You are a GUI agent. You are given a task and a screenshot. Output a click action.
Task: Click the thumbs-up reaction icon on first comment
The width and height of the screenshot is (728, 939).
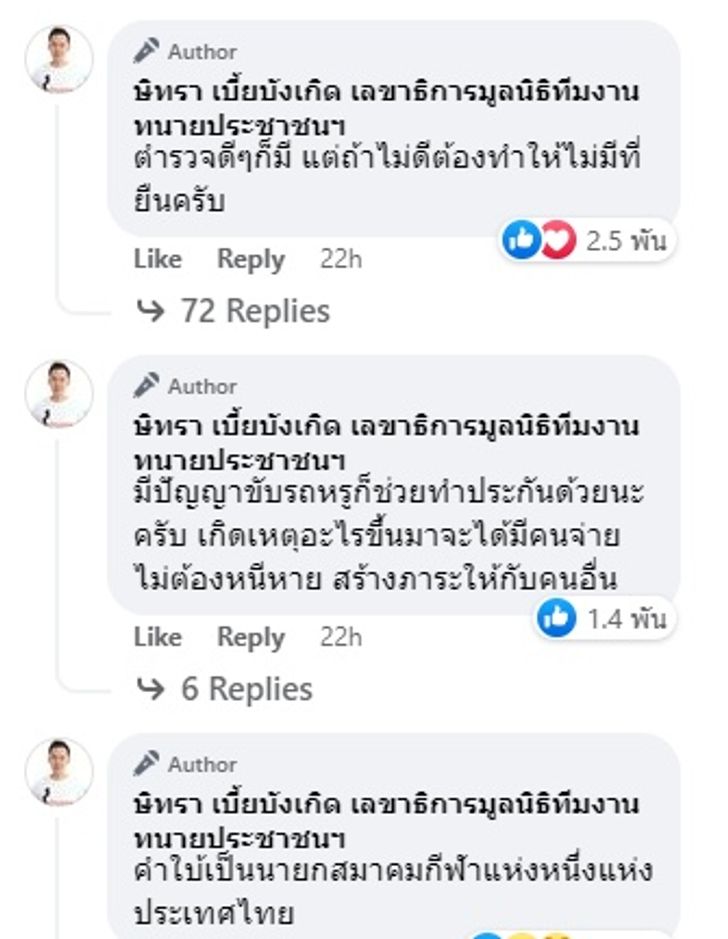pos(521,240)
